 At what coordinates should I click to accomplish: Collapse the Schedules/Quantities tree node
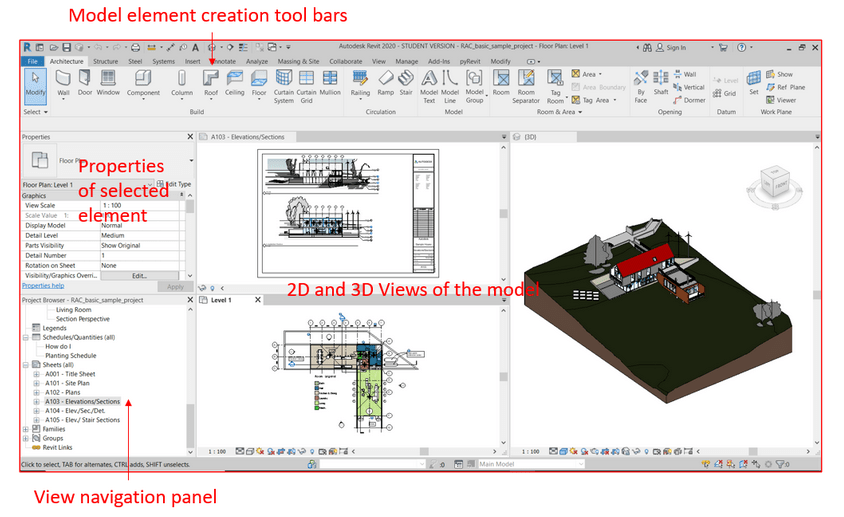pos(25,337)
